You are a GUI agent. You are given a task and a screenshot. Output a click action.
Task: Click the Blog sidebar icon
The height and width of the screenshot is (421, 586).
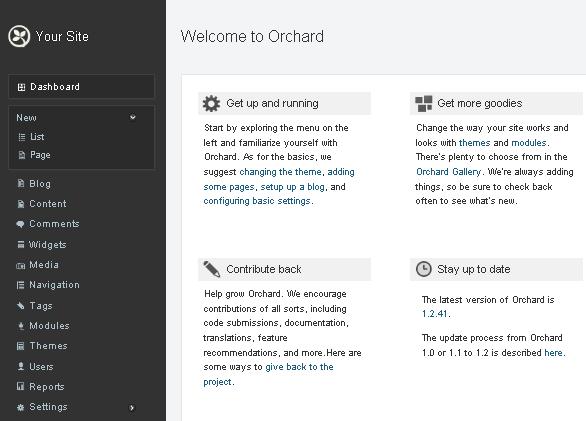tap(21, 184)
